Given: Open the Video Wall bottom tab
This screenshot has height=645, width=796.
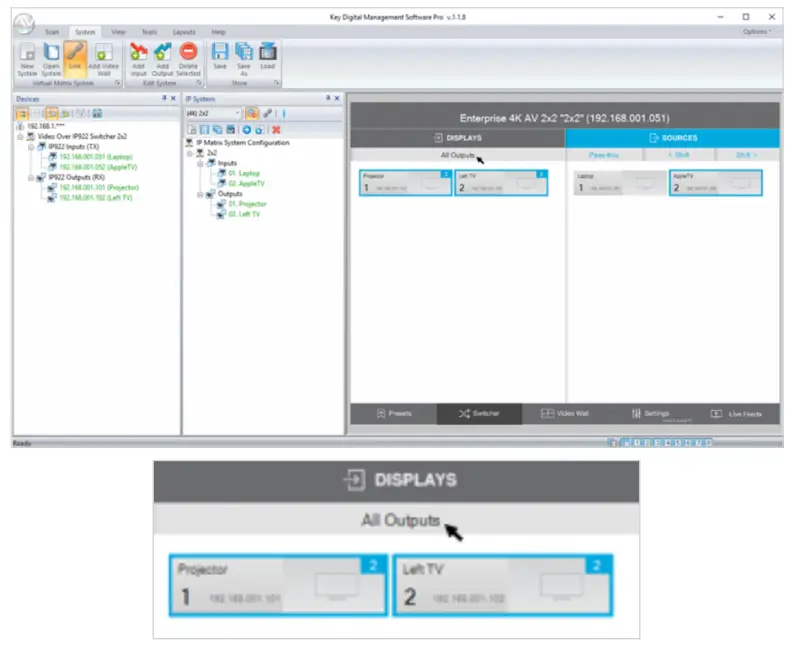Looking at the screenshot, I should pyautogui.click(x=565, y=414).
